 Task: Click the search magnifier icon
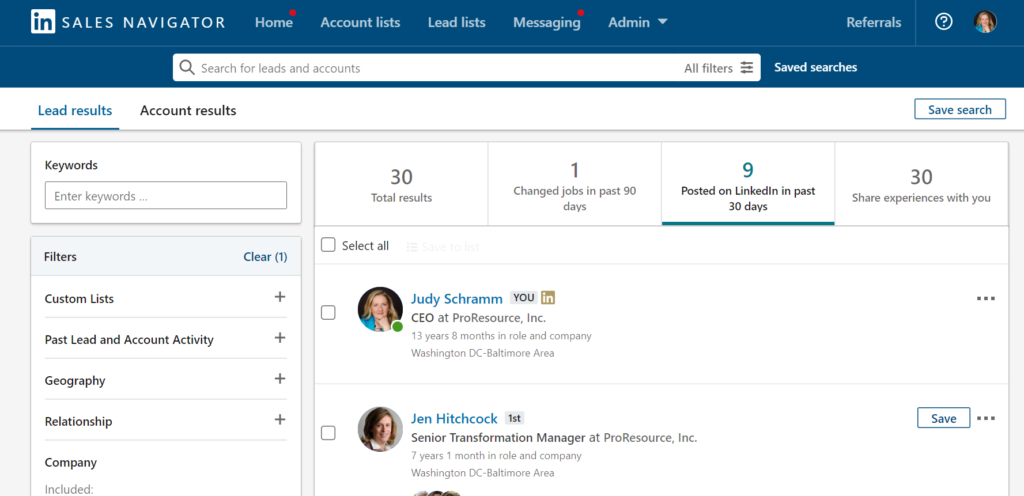(x=187, y=68)
